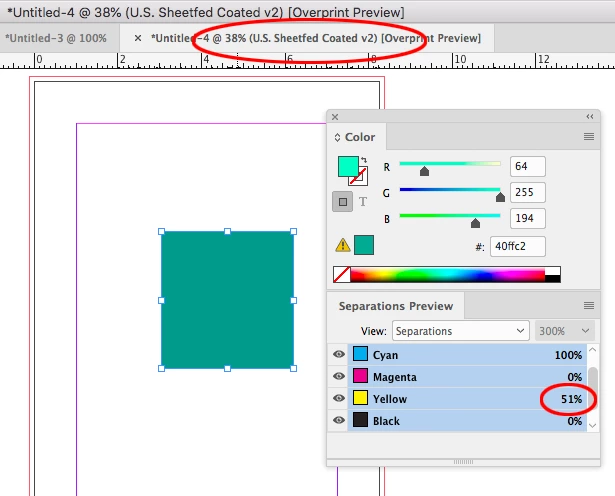Screen dimensions: 615x496
Task: Open the 300% ink limit dropdown
Action: coord(565,331)
